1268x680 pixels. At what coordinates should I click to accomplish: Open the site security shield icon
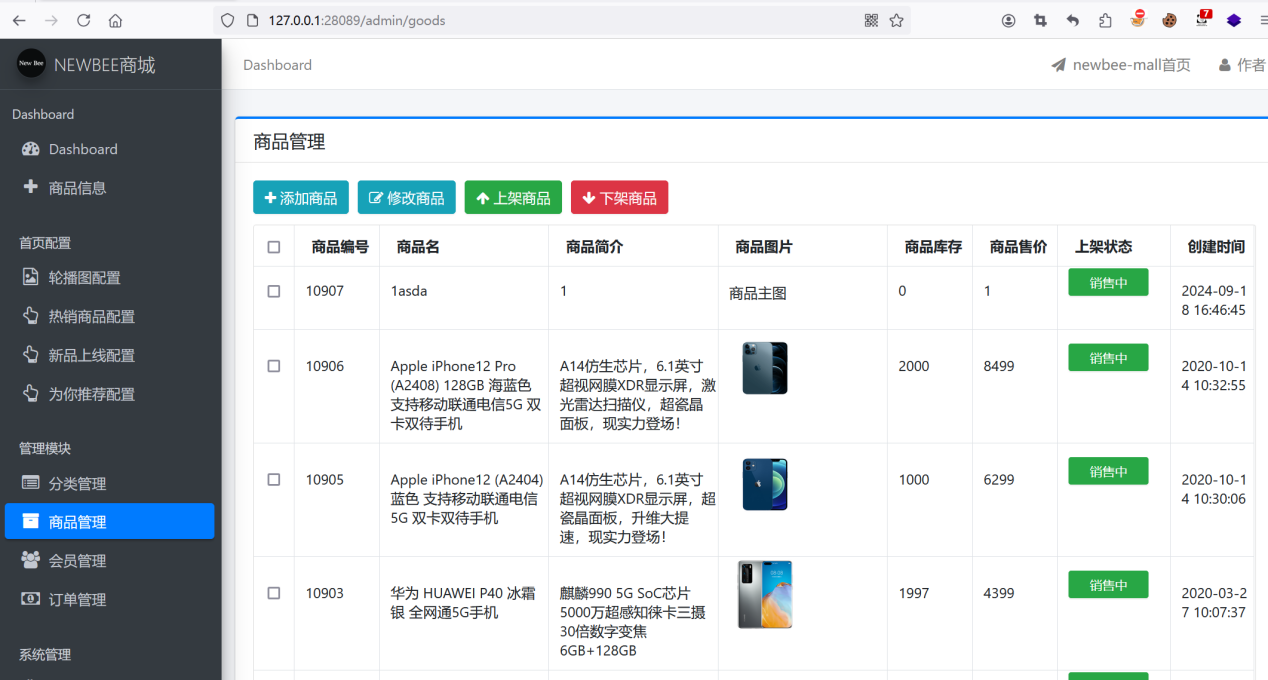click(227, 20)
